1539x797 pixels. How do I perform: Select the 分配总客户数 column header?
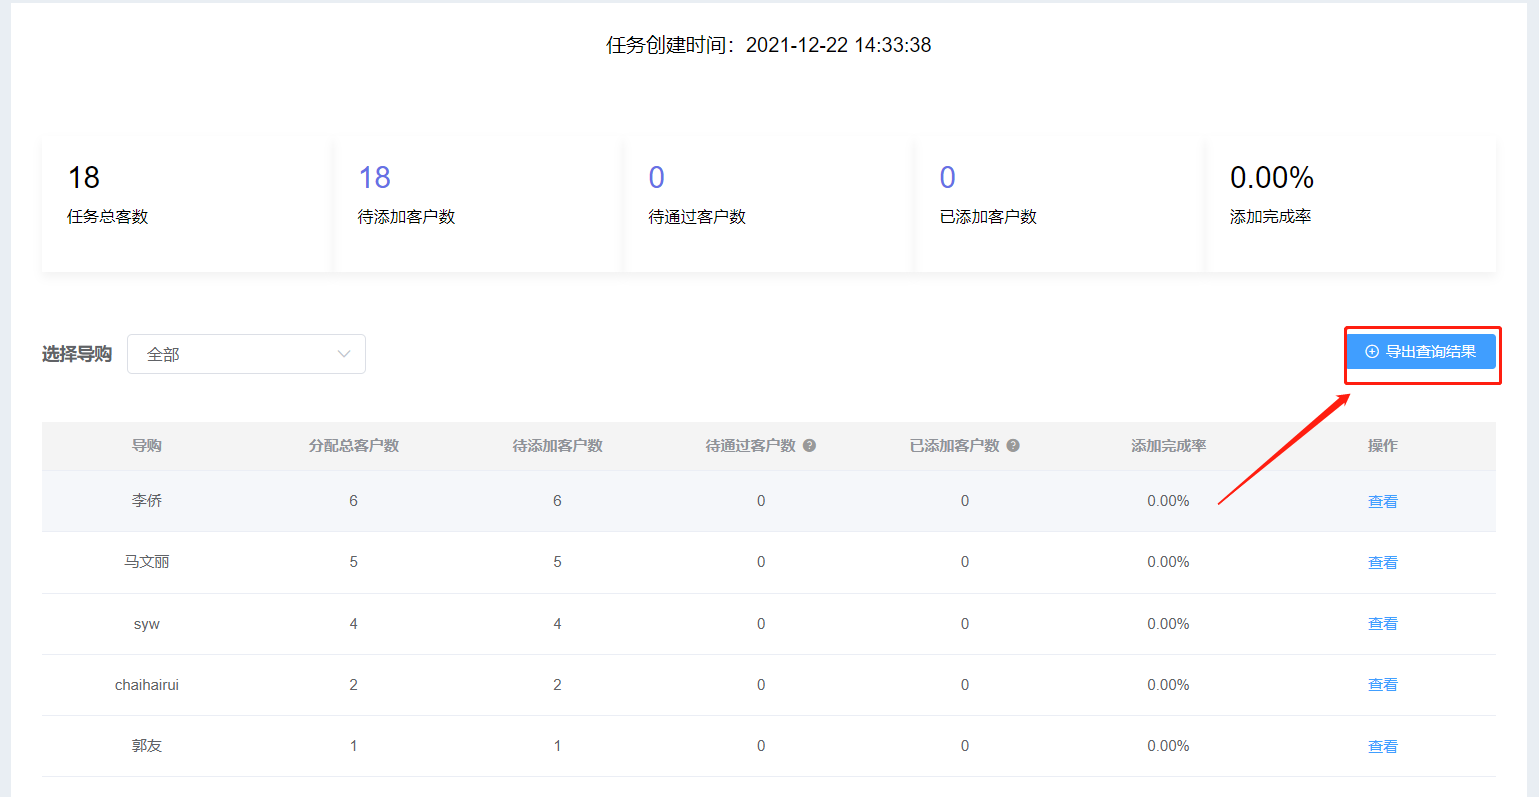pos(353,446)
